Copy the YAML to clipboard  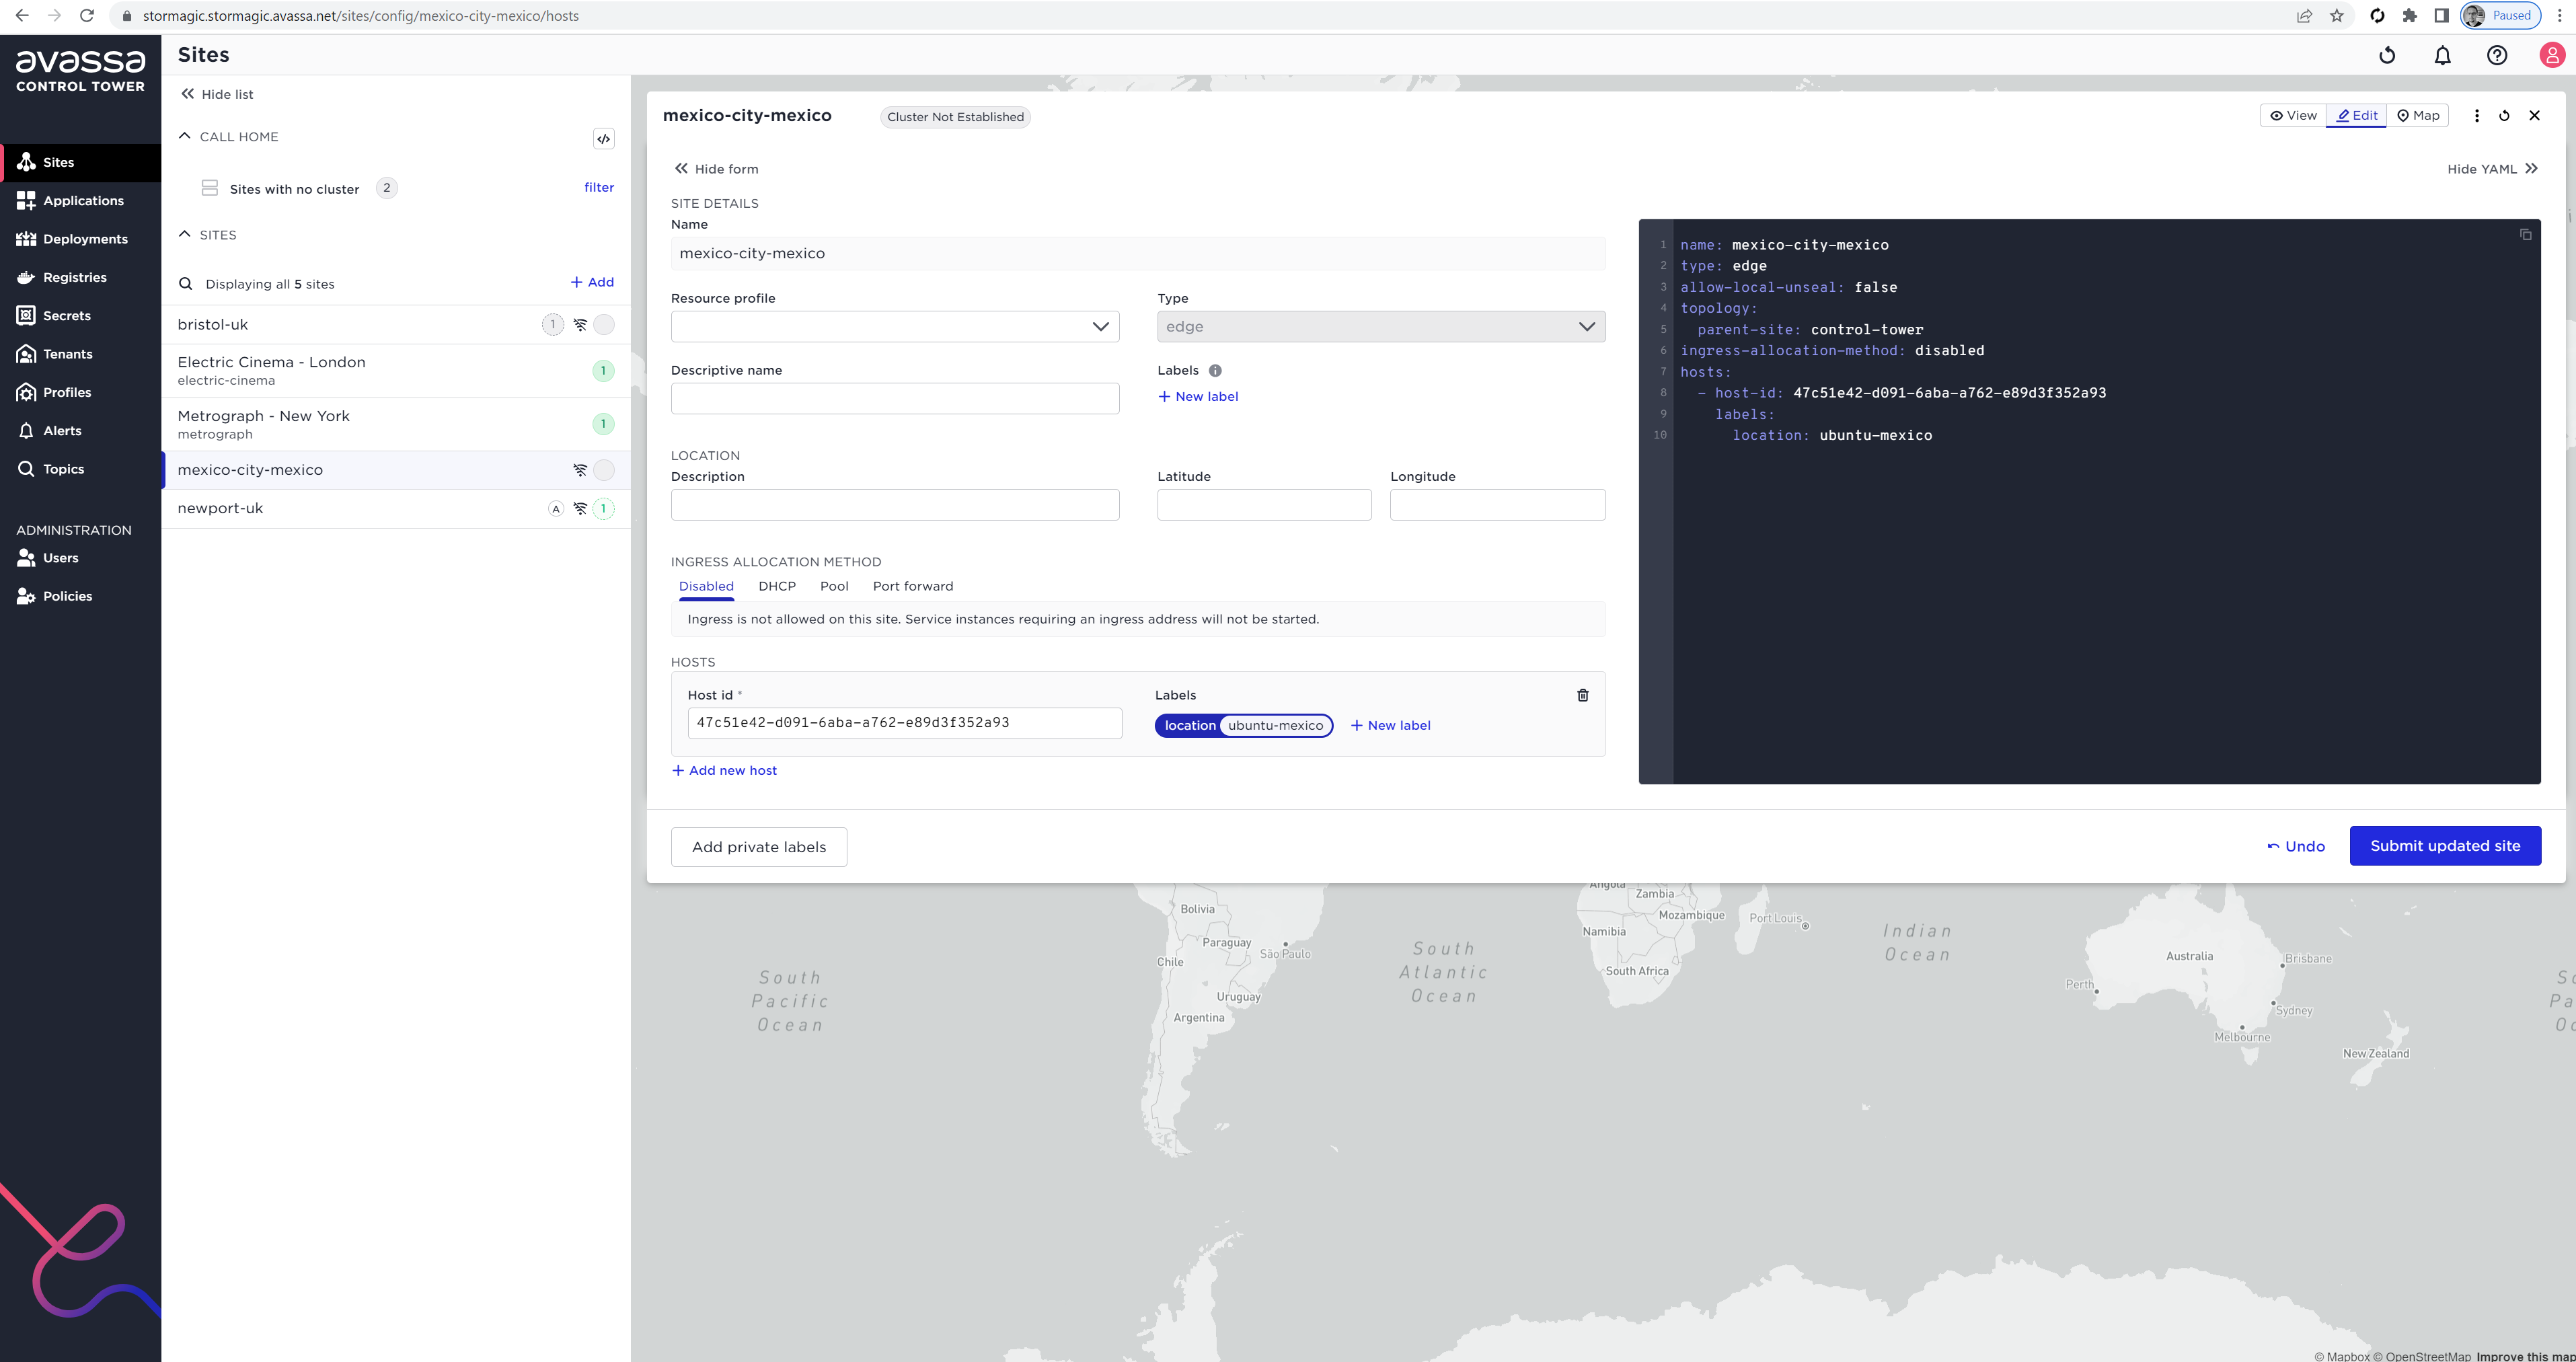[2525, 235]
